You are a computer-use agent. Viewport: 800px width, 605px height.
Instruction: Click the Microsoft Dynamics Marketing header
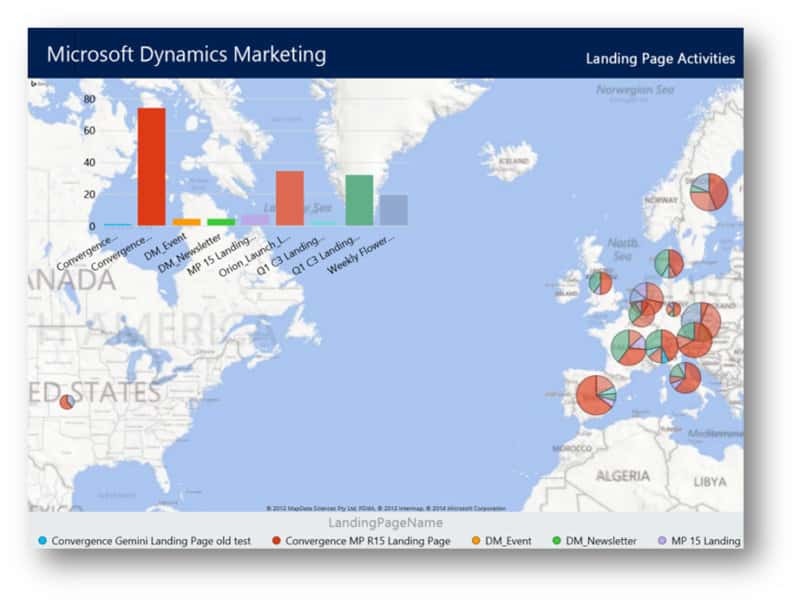click(186, 54)
